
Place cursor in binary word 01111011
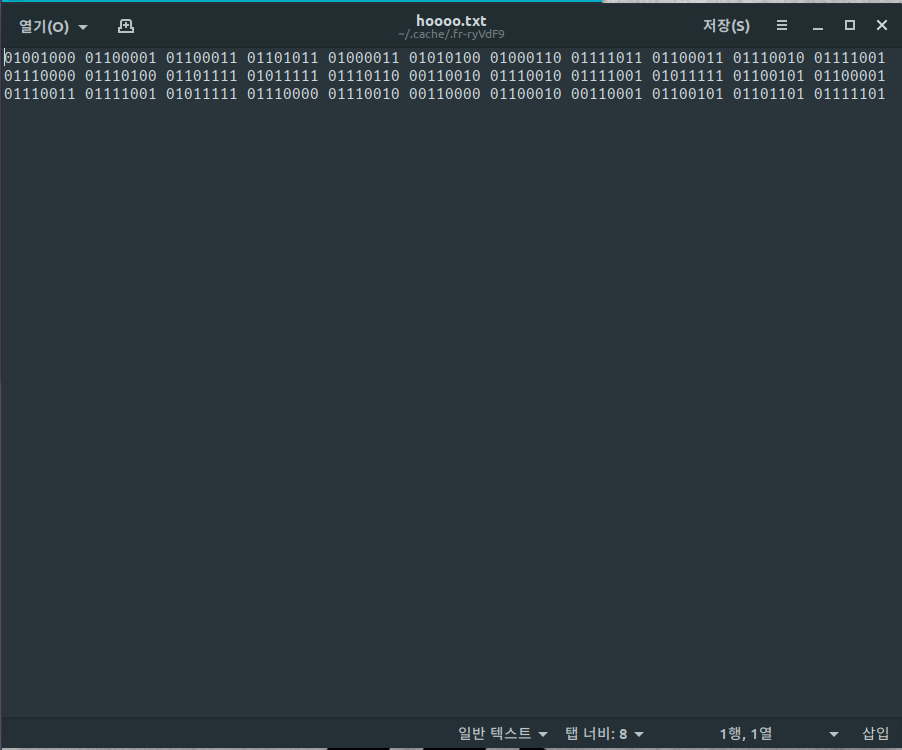(x=606, y=58)
